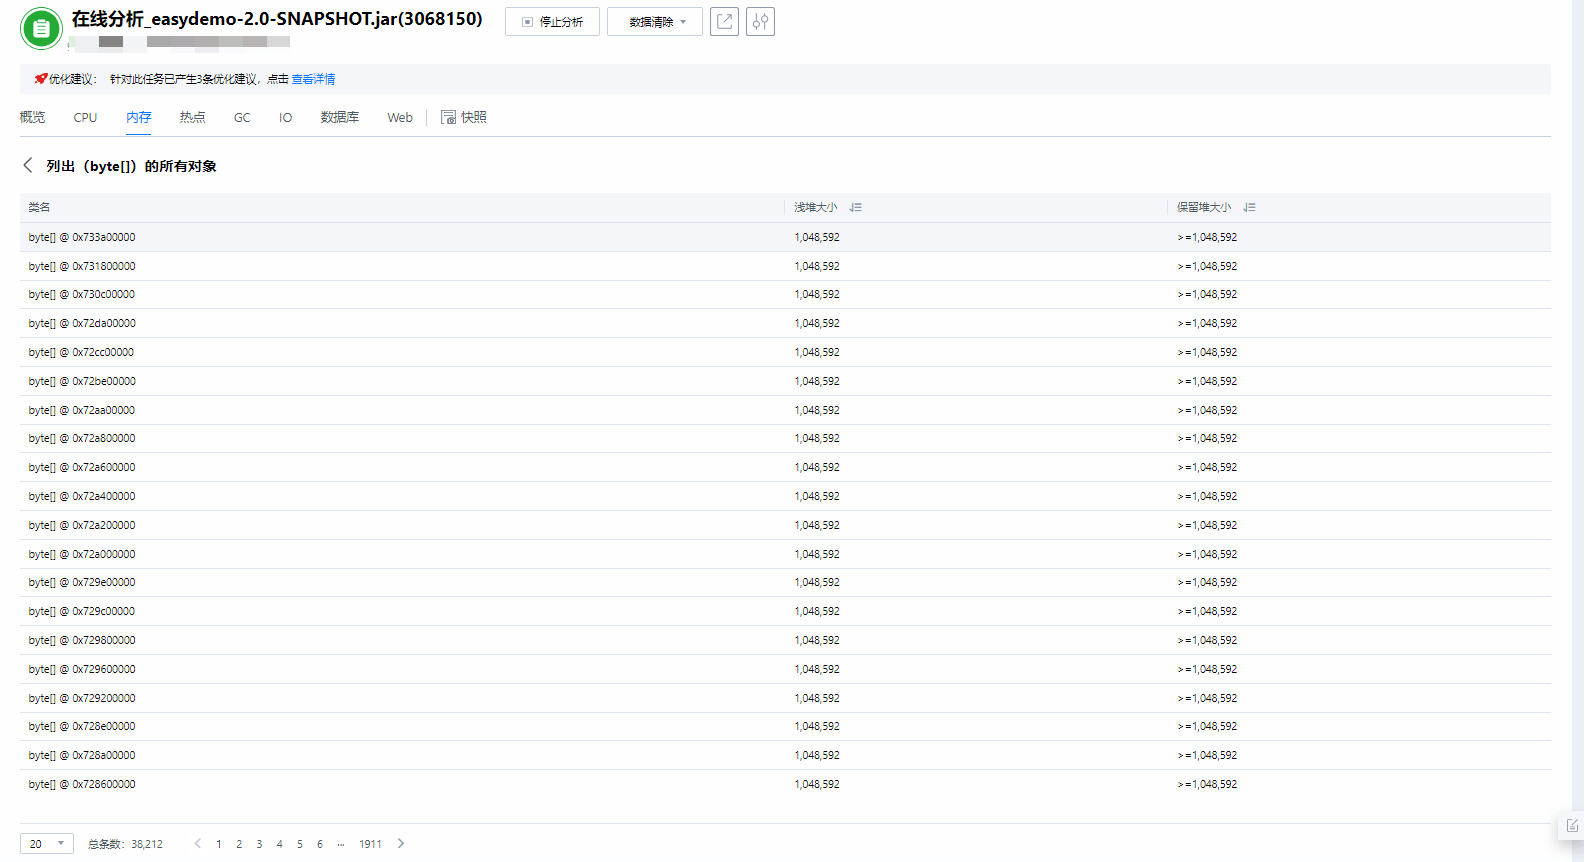Go to page 3

[x=259, y=844]
